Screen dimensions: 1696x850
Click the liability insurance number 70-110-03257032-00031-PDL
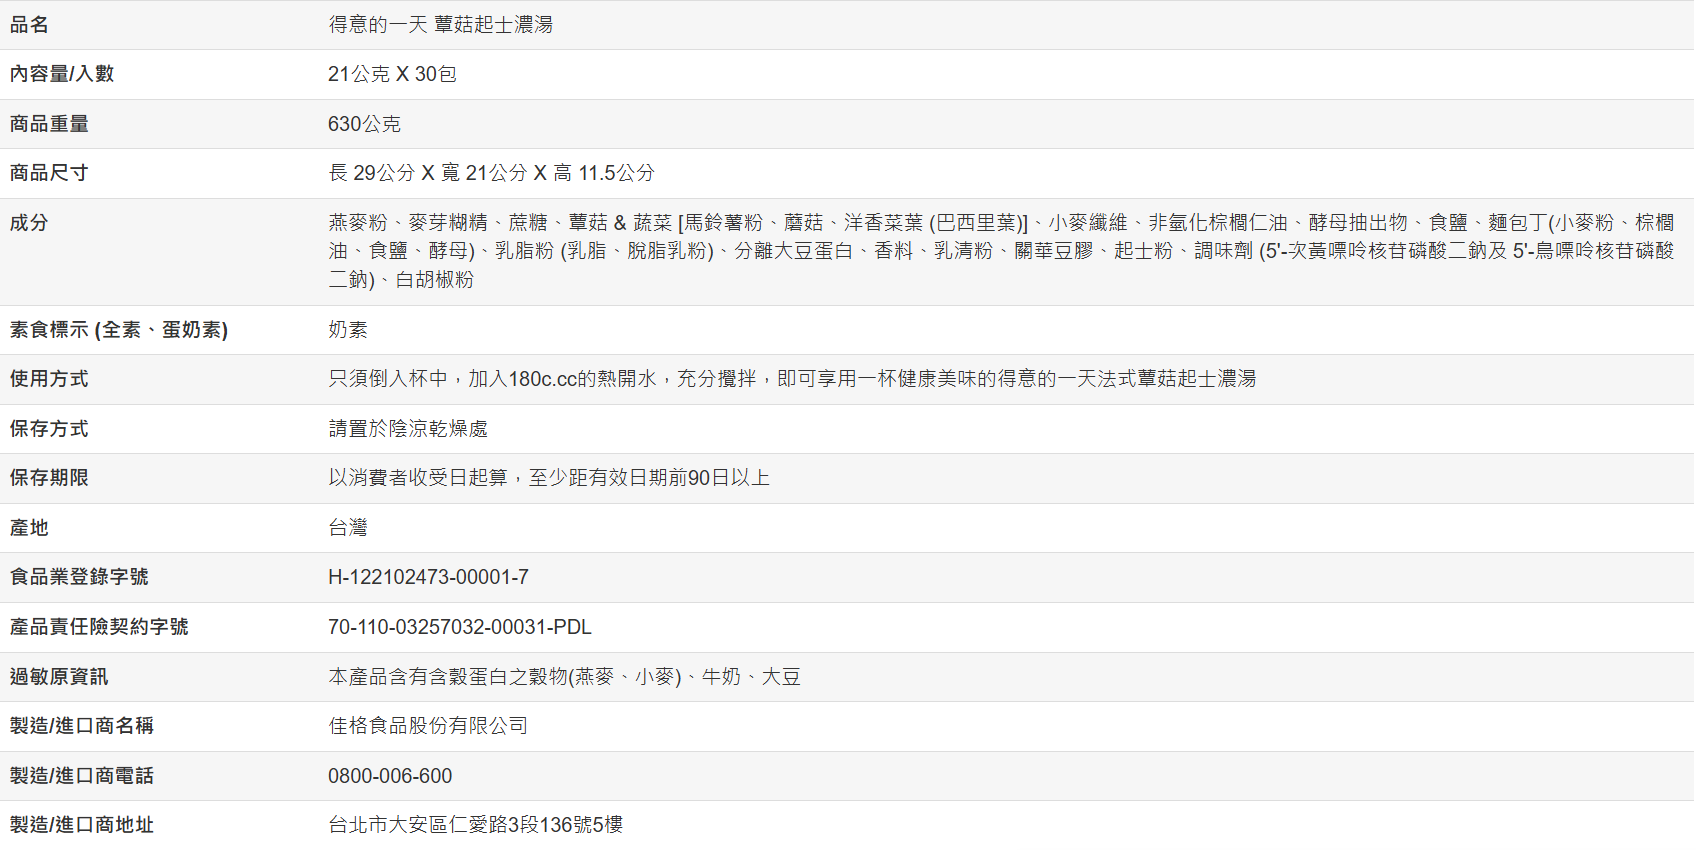pos(459,627)
